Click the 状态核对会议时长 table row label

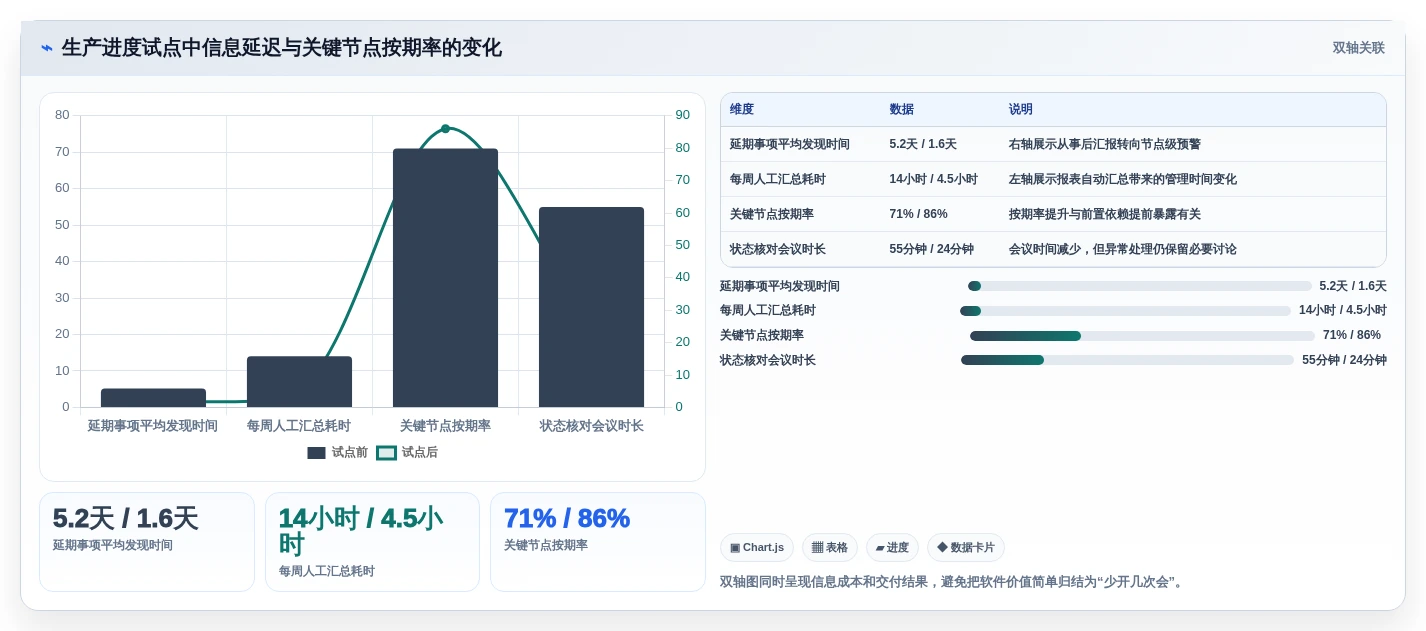pos(778,250)
